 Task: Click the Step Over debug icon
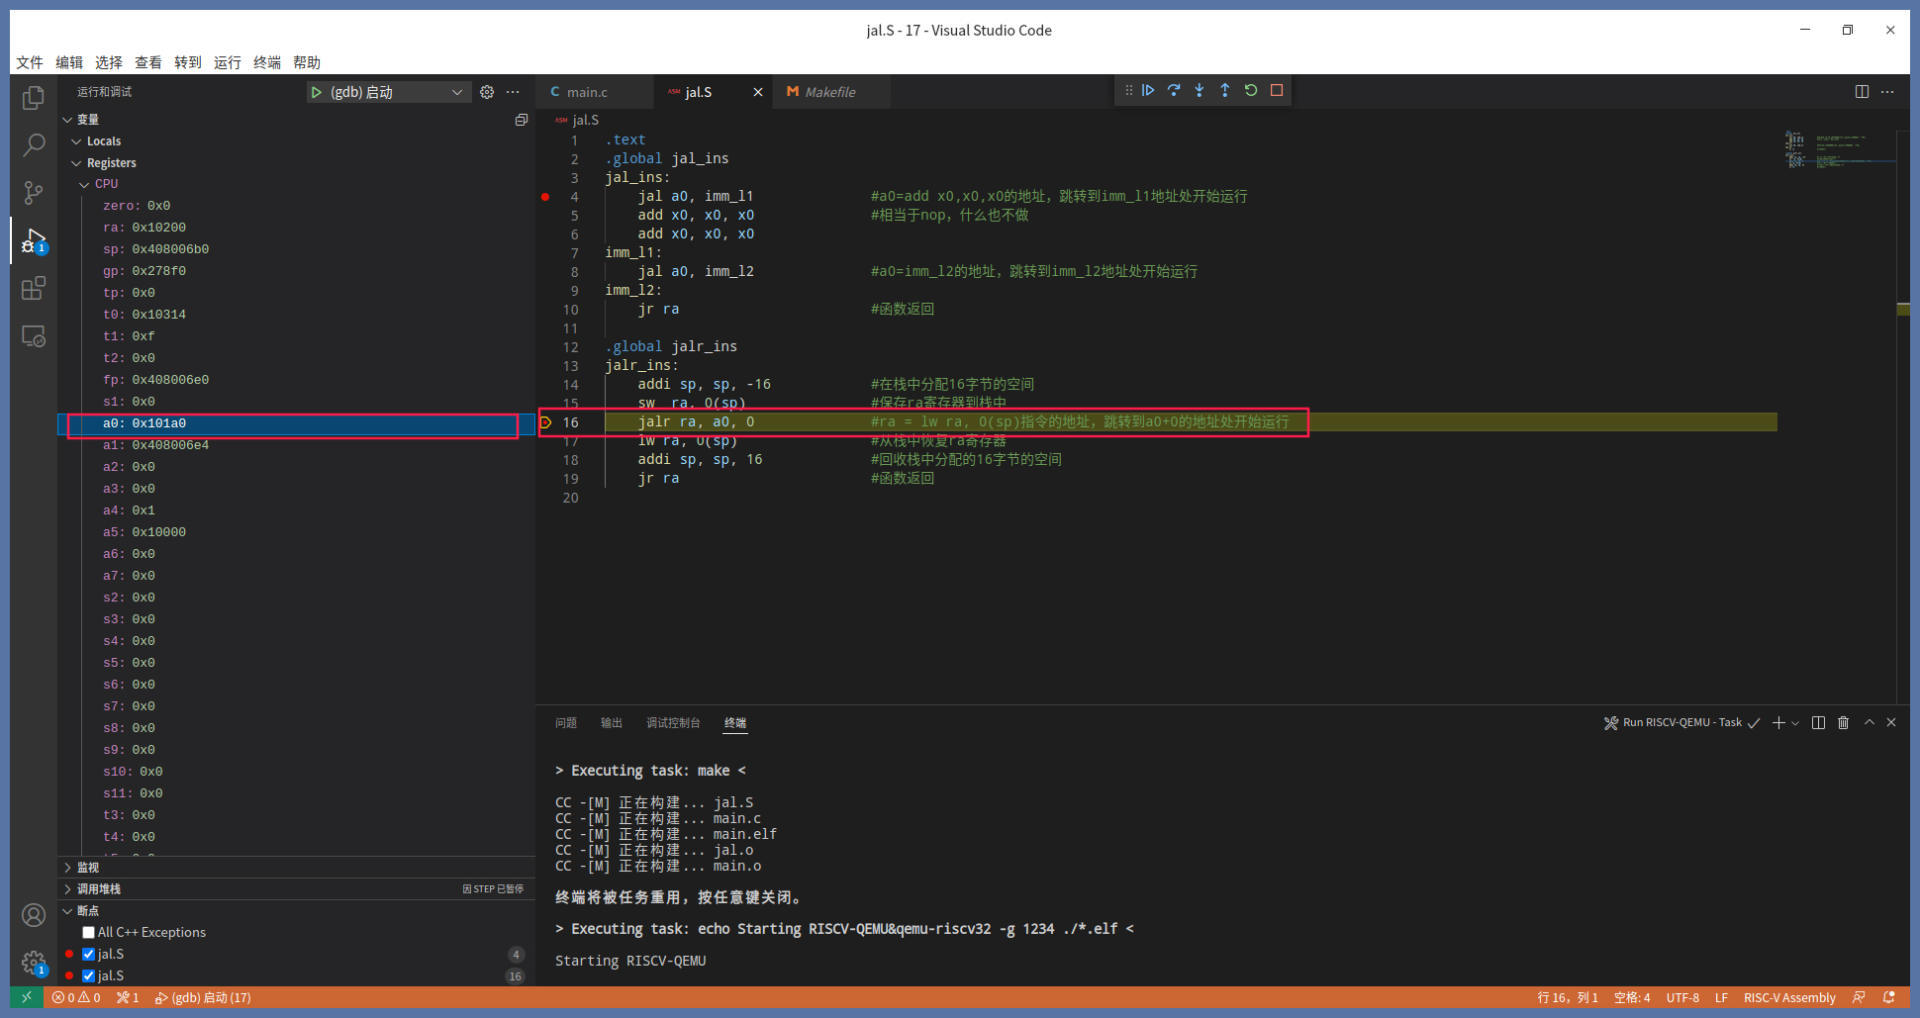click(1174, 90)
